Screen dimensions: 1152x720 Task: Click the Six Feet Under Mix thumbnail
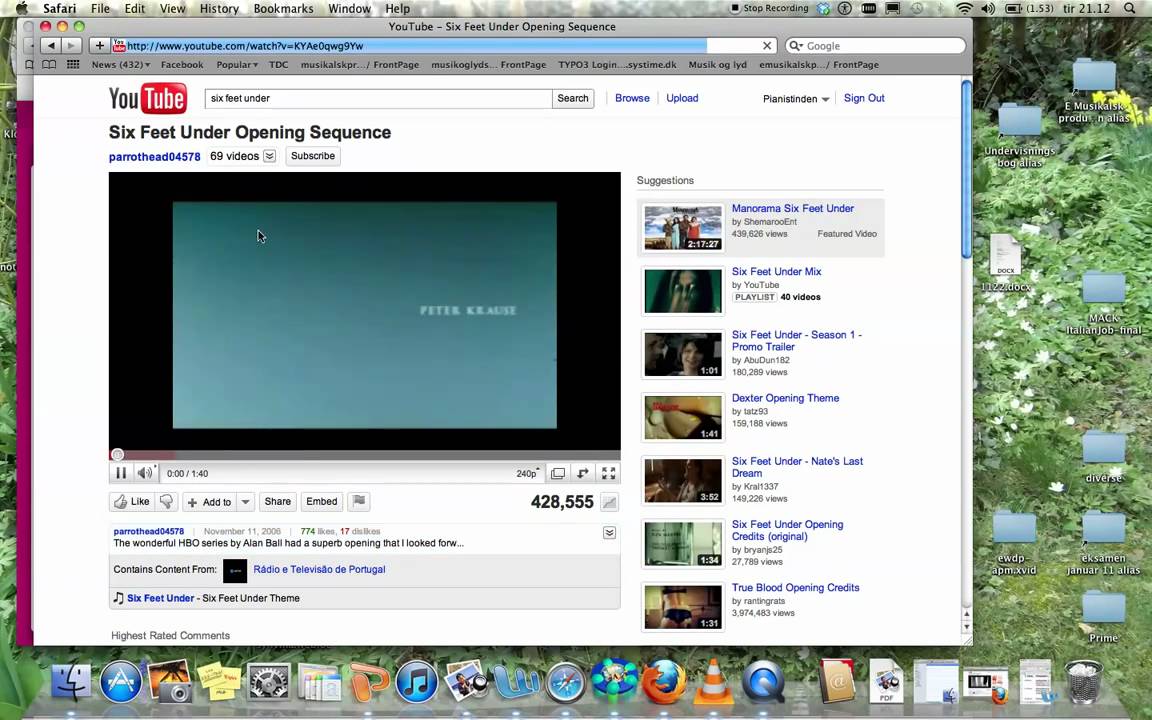(x=683, y=291)
